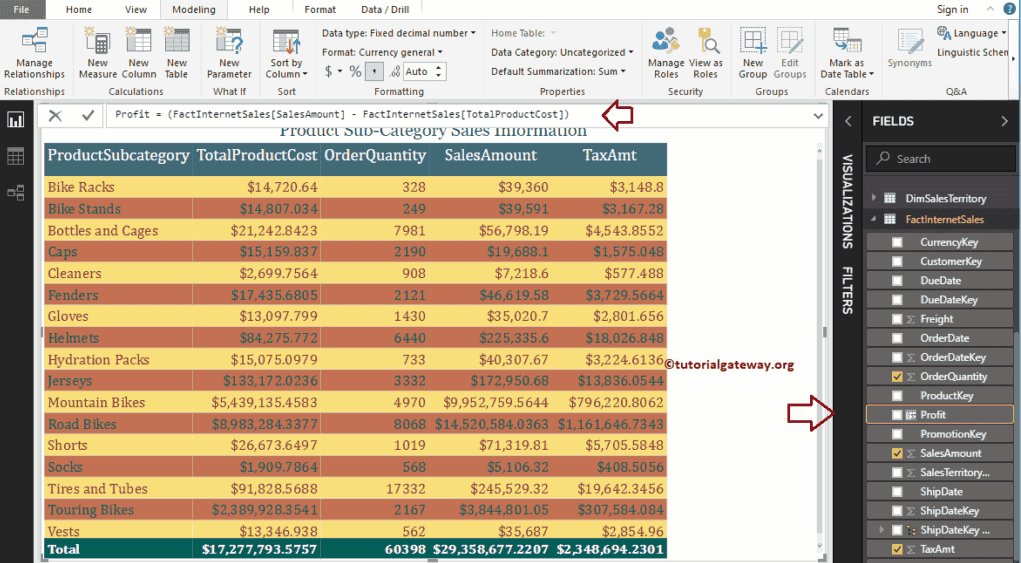Image resolution: width=1021 pixels, height=563 pixels.
Task: Check the Profit field checkbox
Action: 897,415
